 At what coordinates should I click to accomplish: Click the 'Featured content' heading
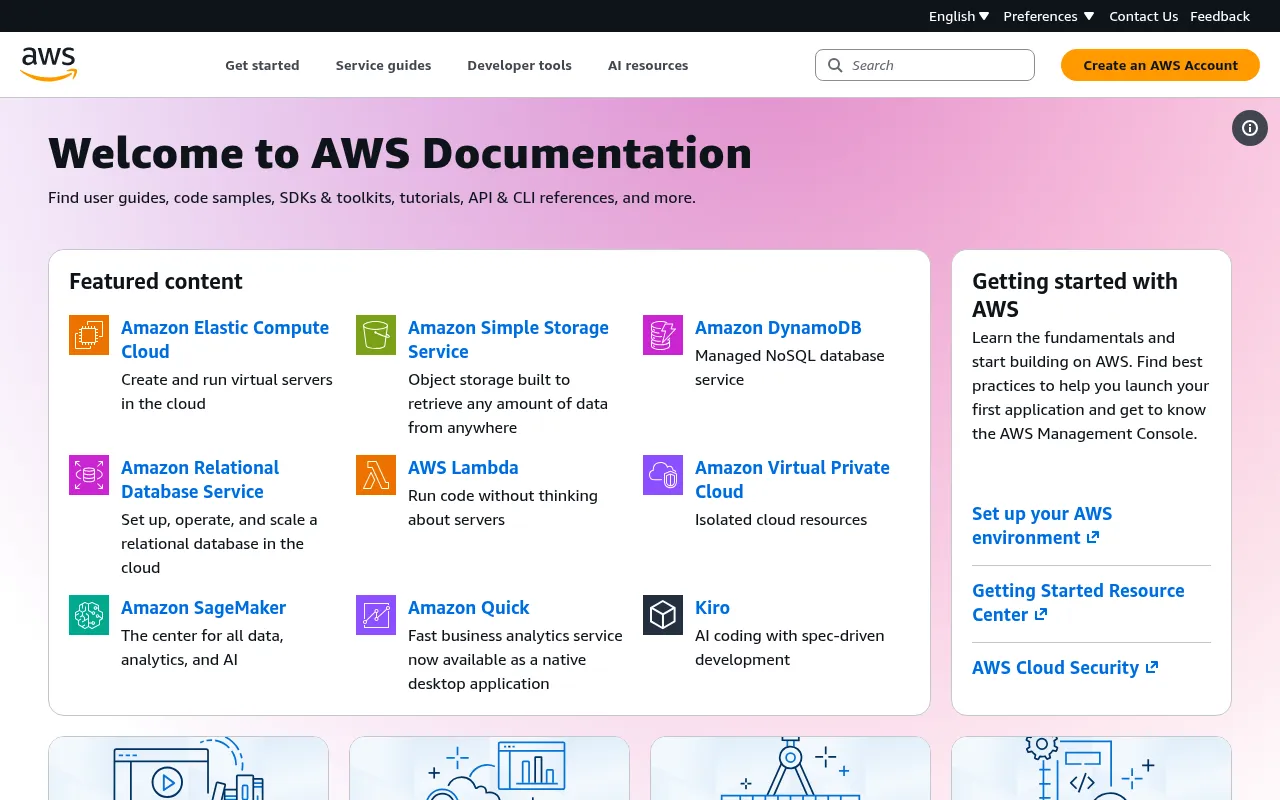coord(156,281)
